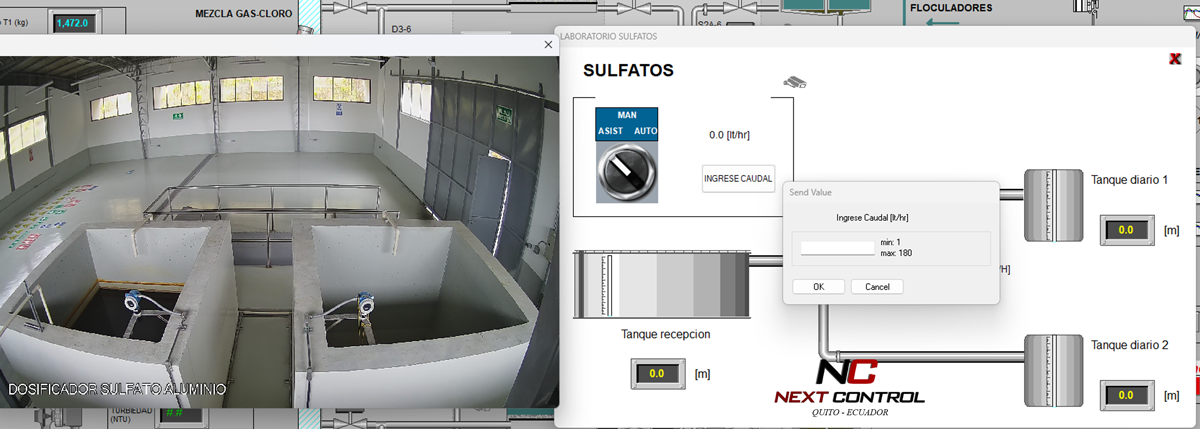The height and width of the screenshot is (429, 1200).
Task: Click the dosificador sulfato camera video
Action: click(278, 230)
